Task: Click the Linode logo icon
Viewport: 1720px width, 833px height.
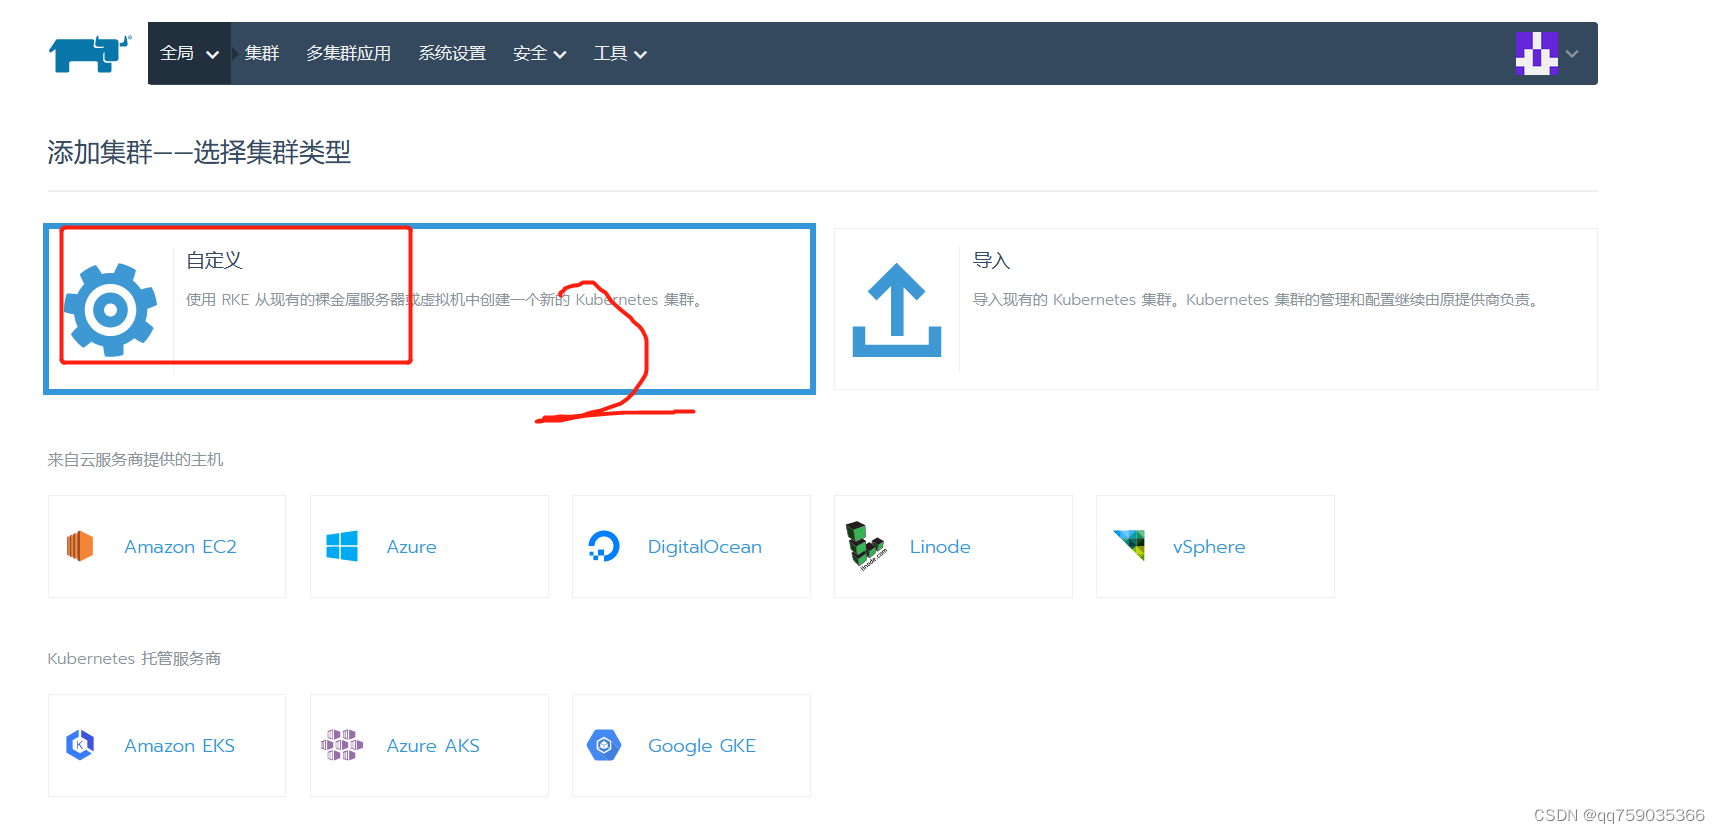Action: 866,546
